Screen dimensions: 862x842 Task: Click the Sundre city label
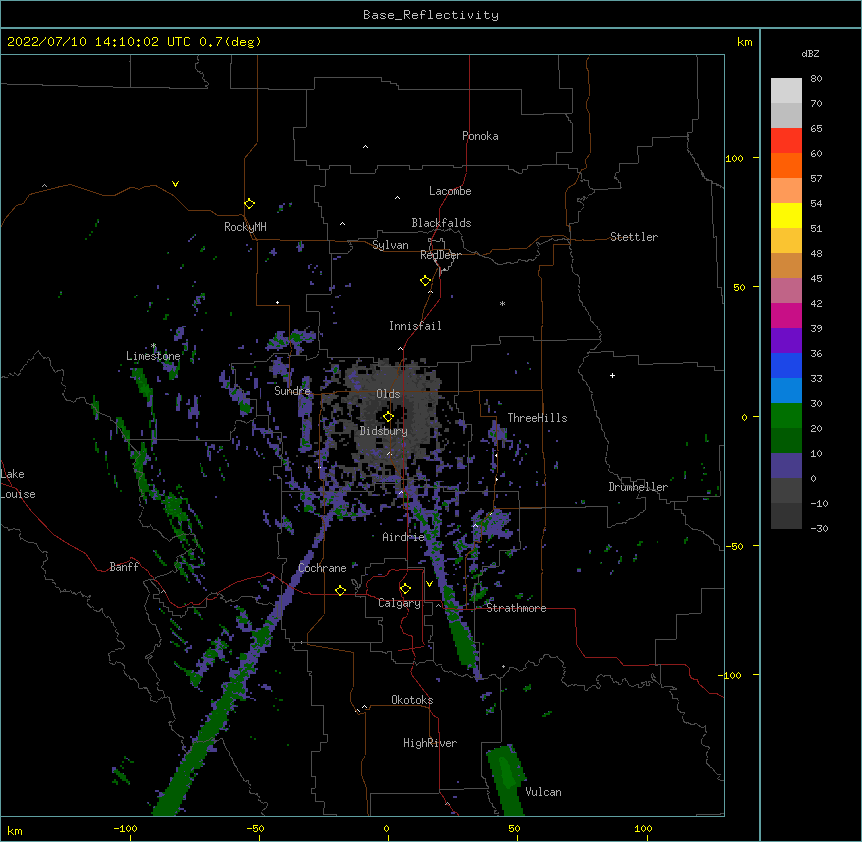292,391
